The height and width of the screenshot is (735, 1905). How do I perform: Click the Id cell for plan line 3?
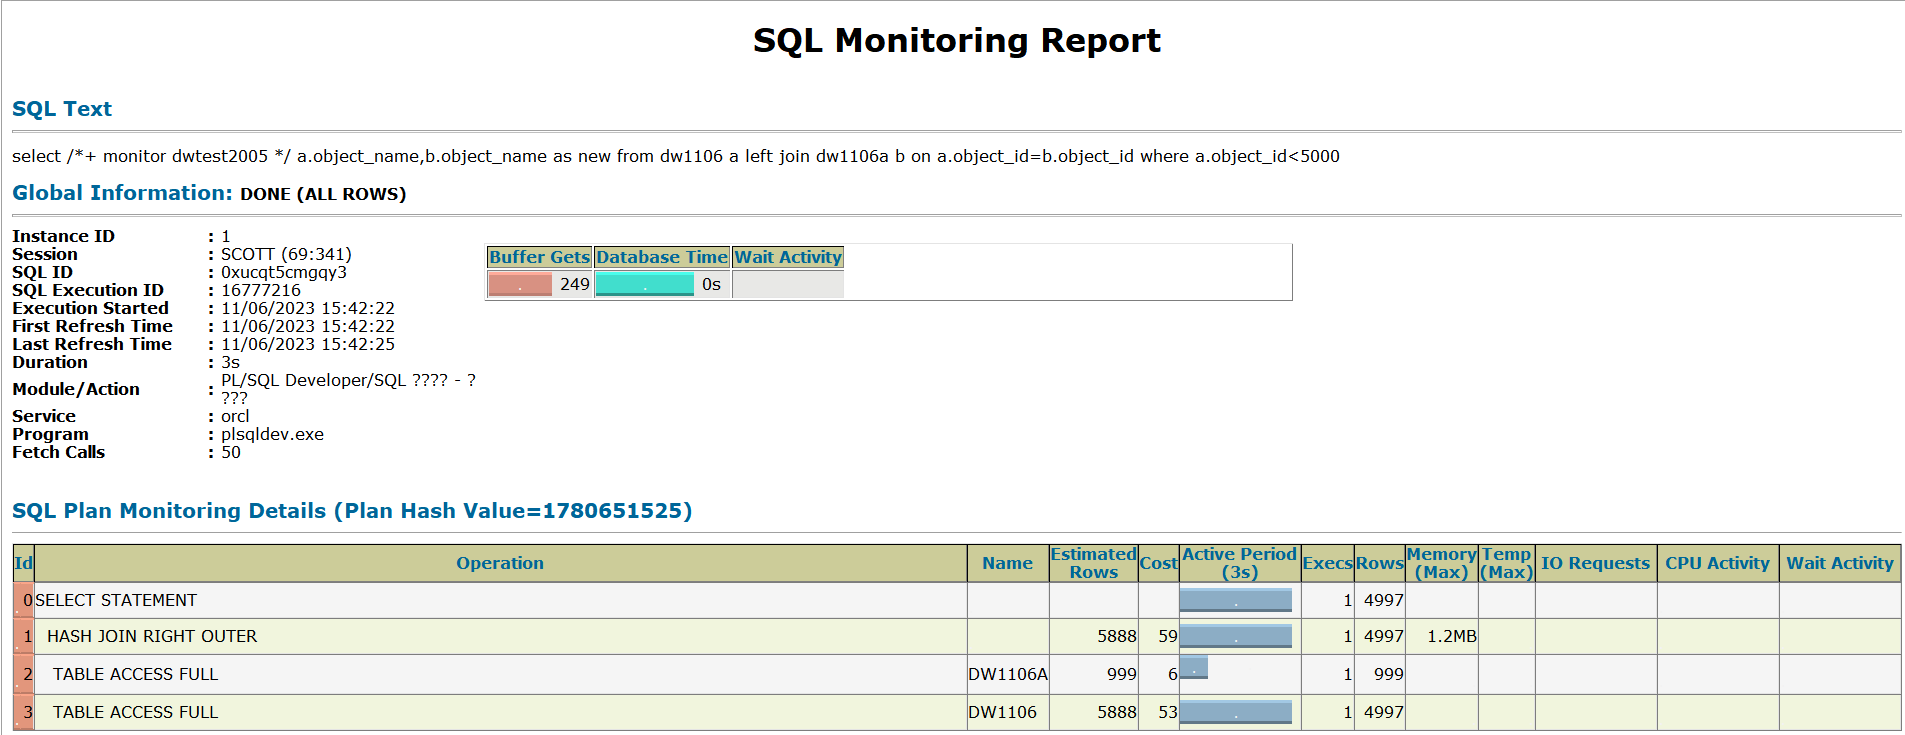click(x=24, y=712)
